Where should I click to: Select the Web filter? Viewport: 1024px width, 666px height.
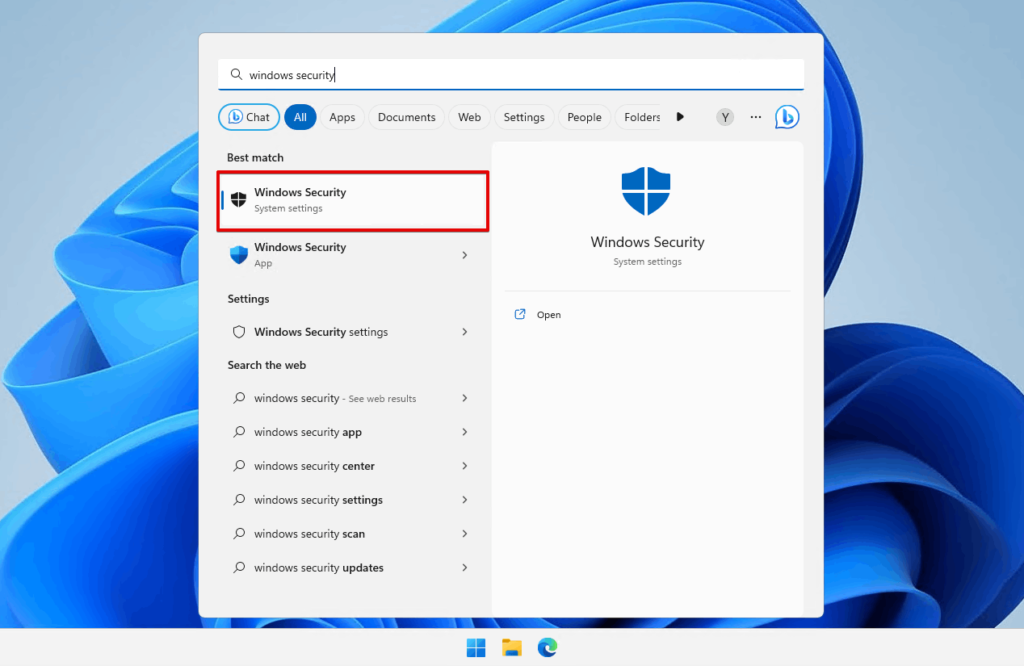[x=469, y=117]
